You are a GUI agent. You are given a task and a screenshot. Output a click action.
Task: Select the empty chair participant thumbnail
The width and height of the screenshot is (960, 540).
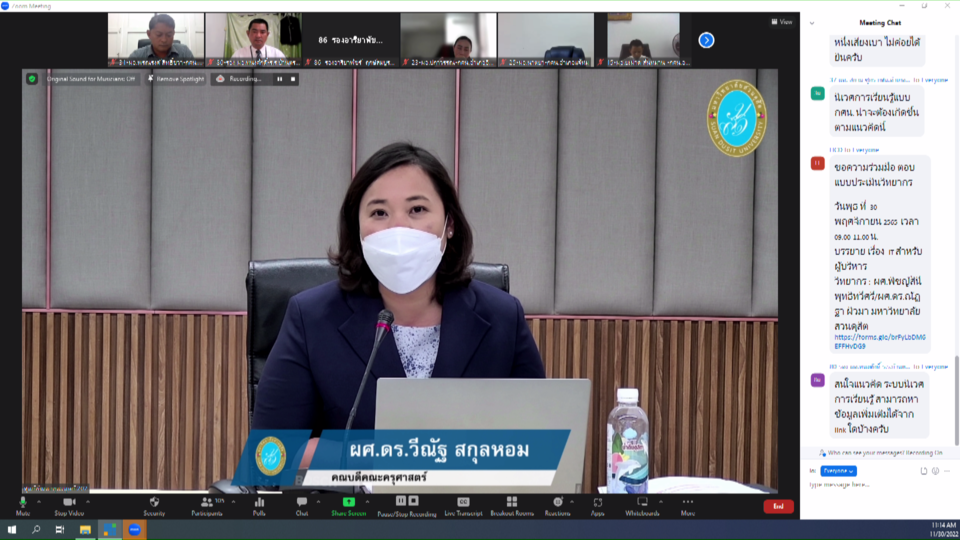click(546, 40)
